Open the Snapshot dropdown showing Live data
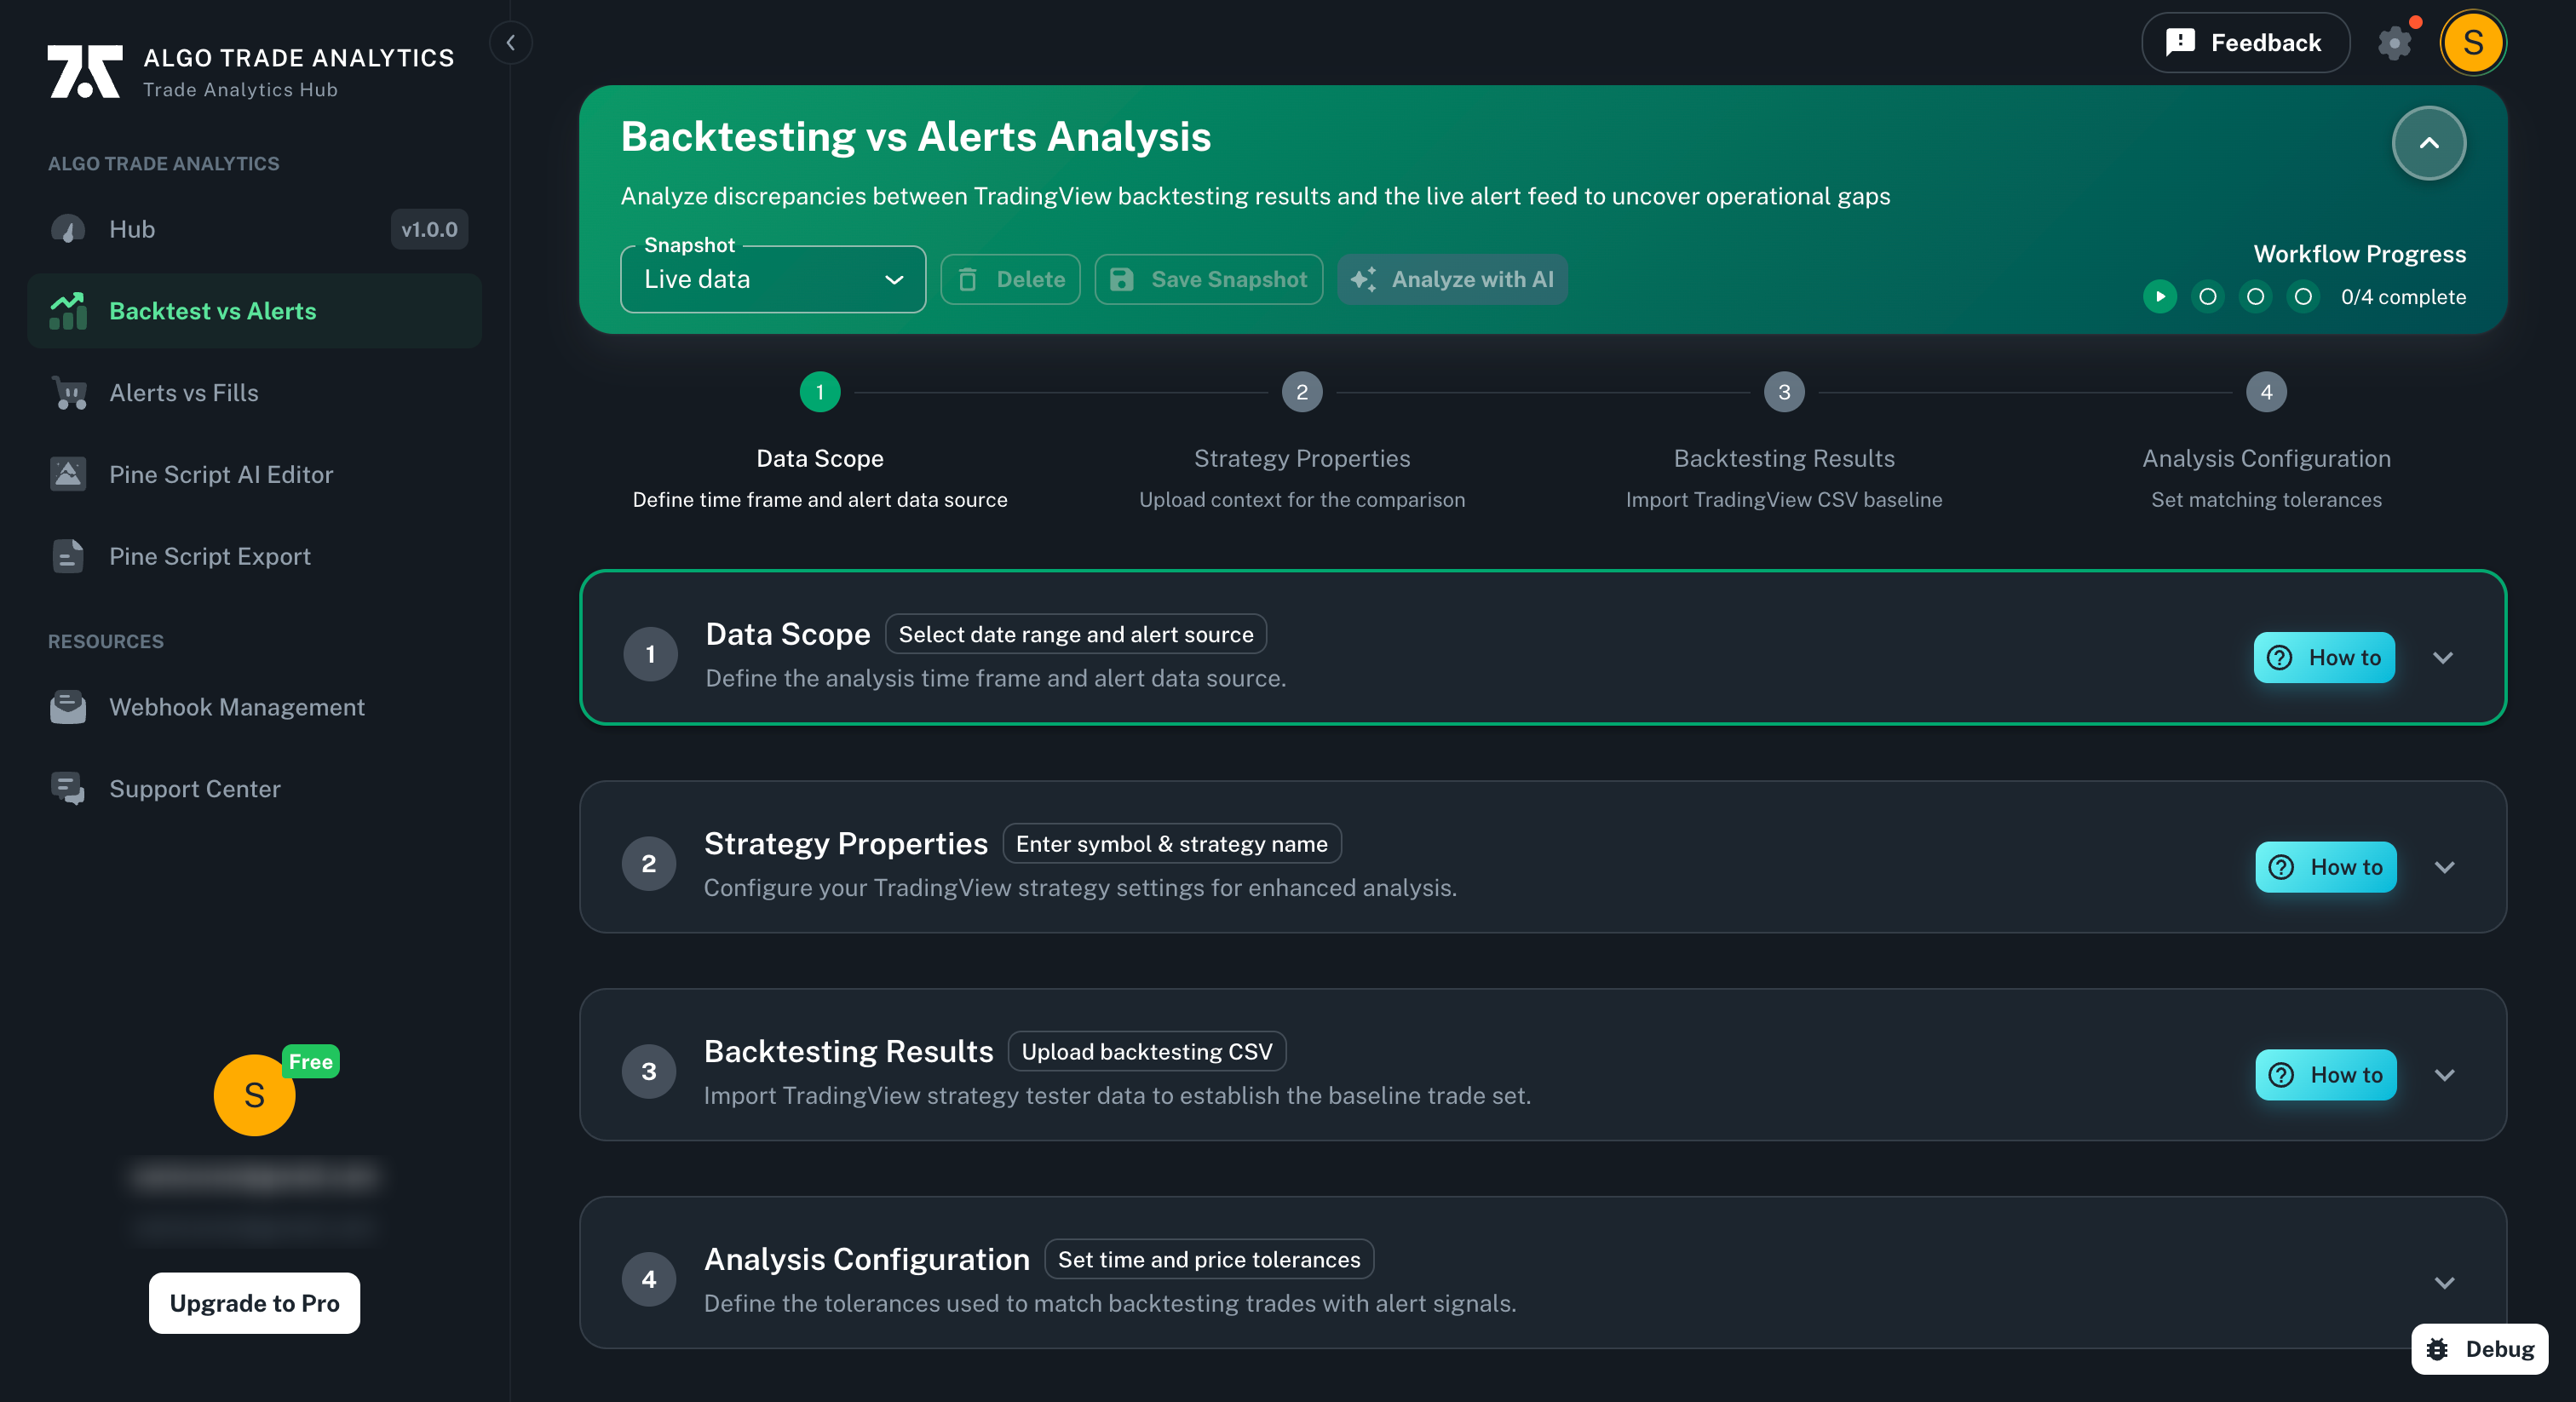Viewport: 2576px width, 1402px height. [x=772, y=279]
